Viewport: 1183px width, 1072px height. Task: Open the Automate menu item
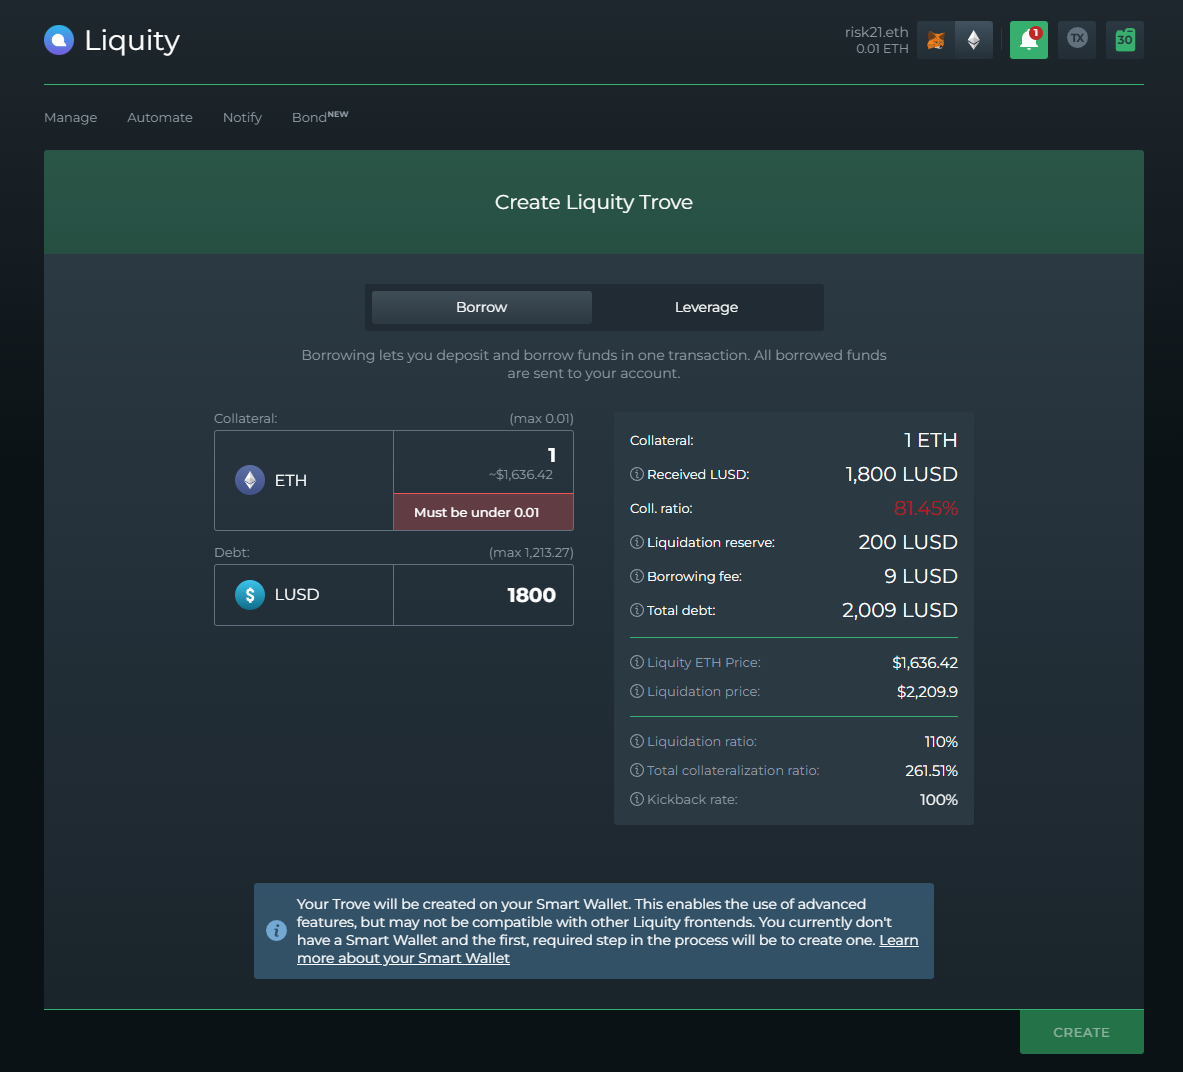tap(160, 117)
